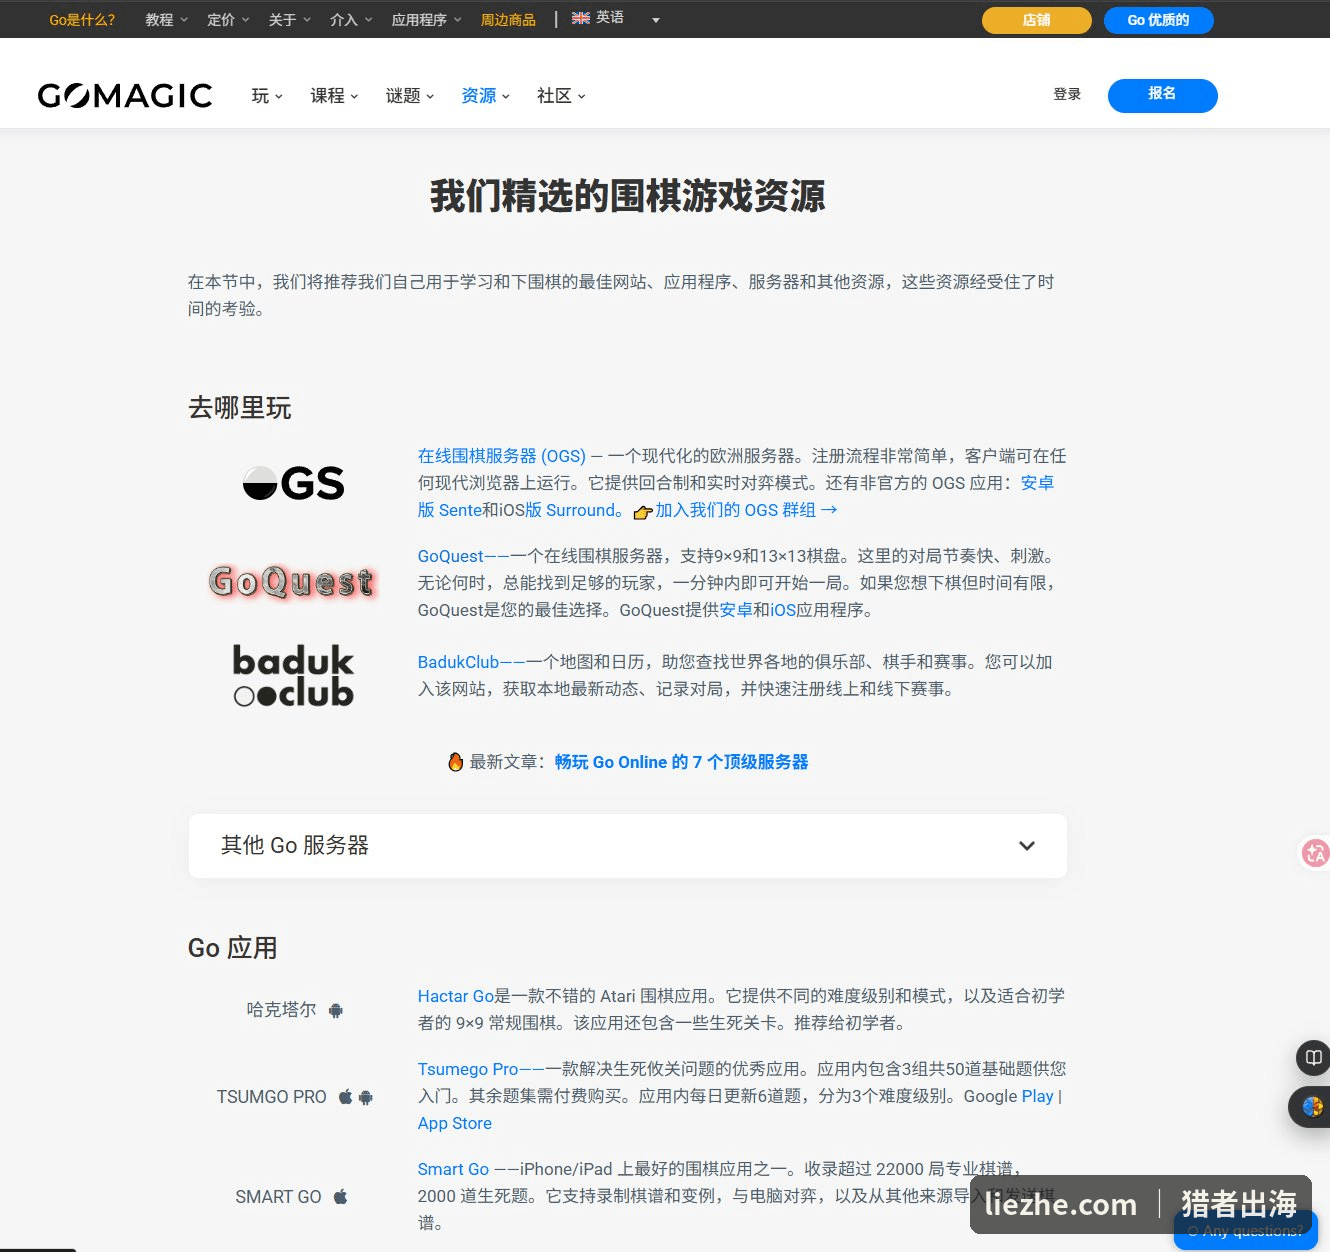Image resolution: width=1330 pixels, height=1252 pixels.
Task: Click the Apple icon beside SMART GO
Action: point(340,1197)
